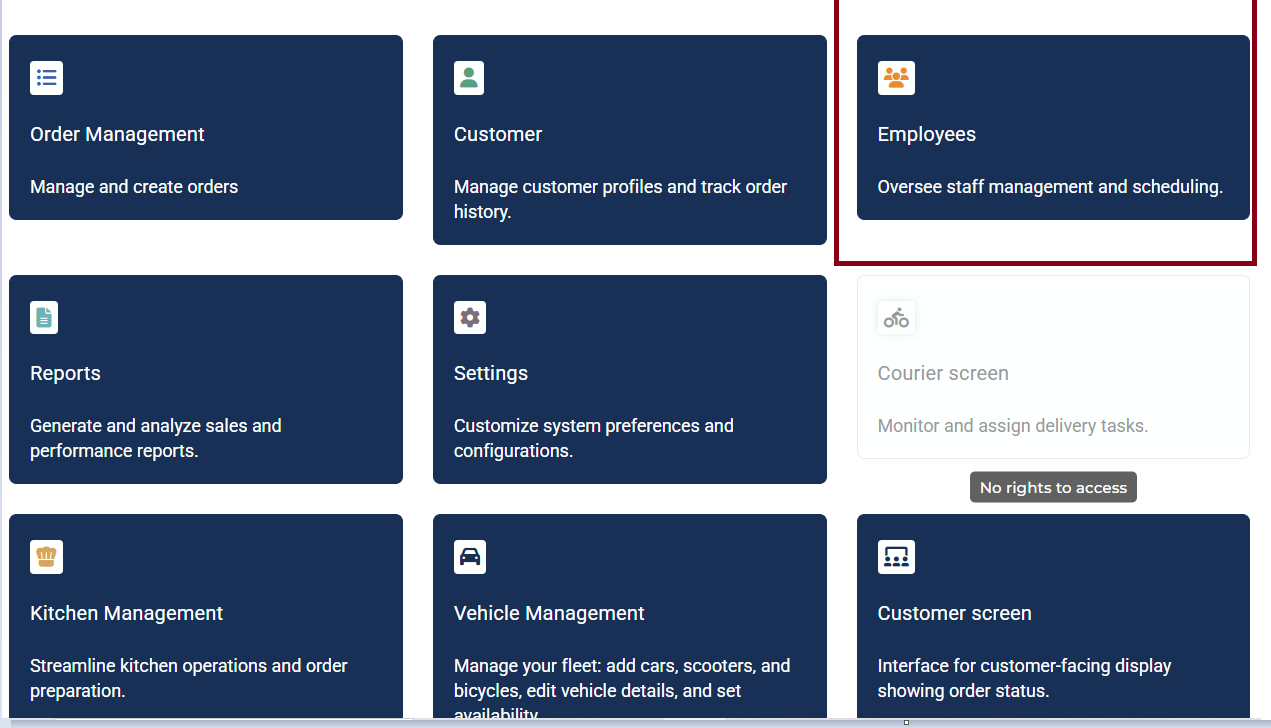Image resolution: width=1271 pixels, height=728 pixels.
Task: Click the Courier screen bike icon
Action: [x=896, y=318]
